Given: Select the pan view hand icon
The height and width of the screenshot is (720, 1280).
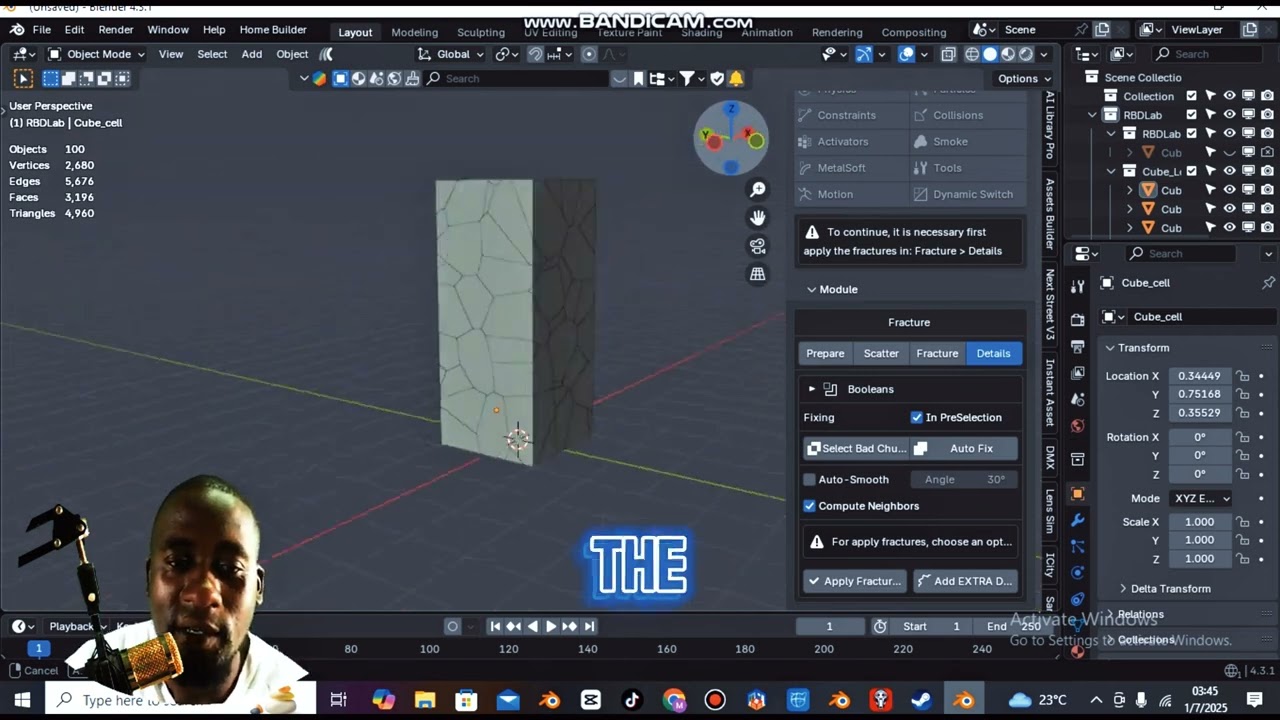Looking at the screenshot, I should click(758, 218).
